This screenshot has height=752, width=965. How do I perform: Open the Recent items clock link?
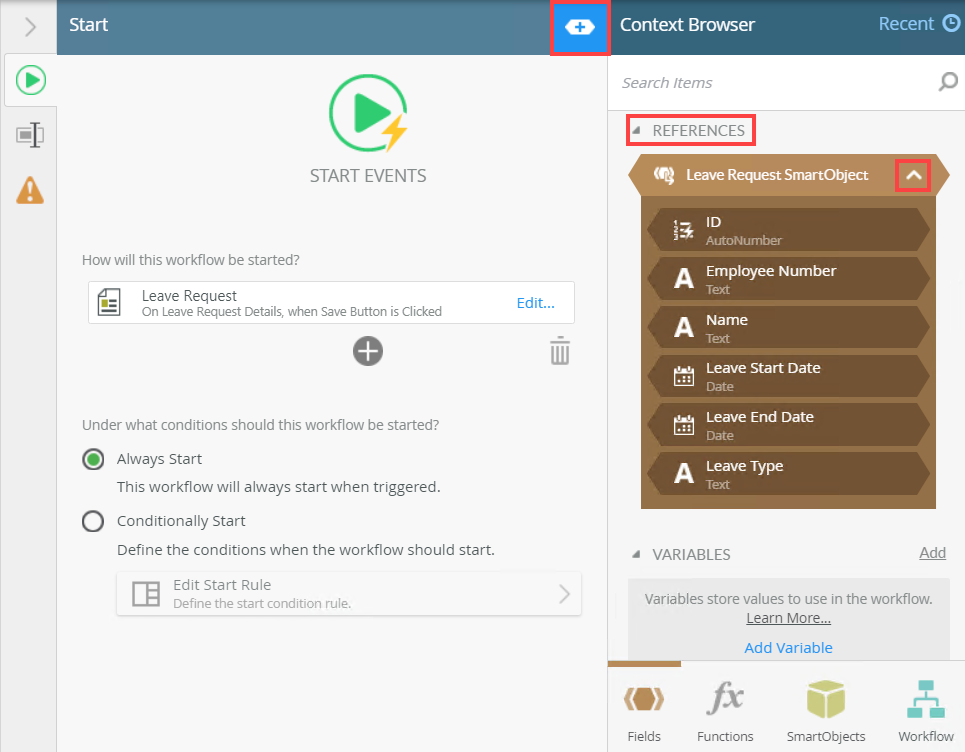[x=919, y=23]
